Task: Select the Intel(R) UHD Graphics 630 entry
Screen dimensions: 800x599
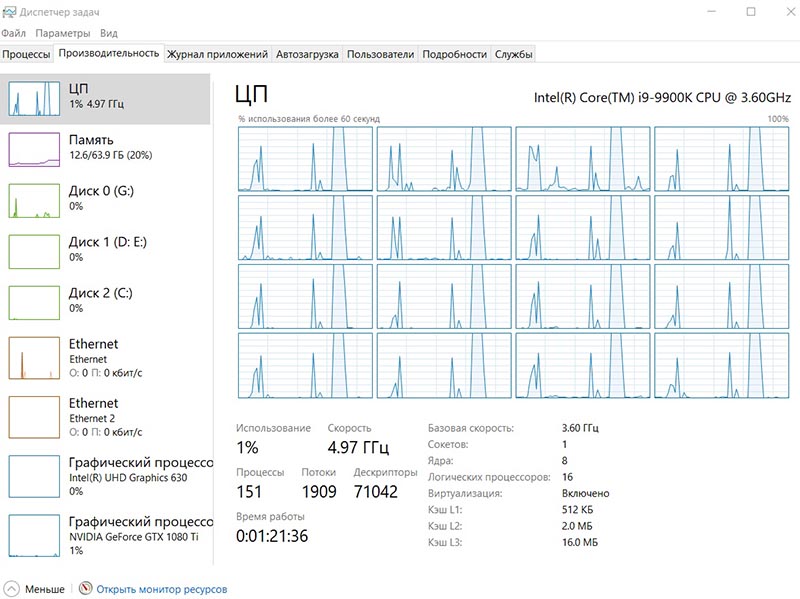Action: [x=105, y=476]
